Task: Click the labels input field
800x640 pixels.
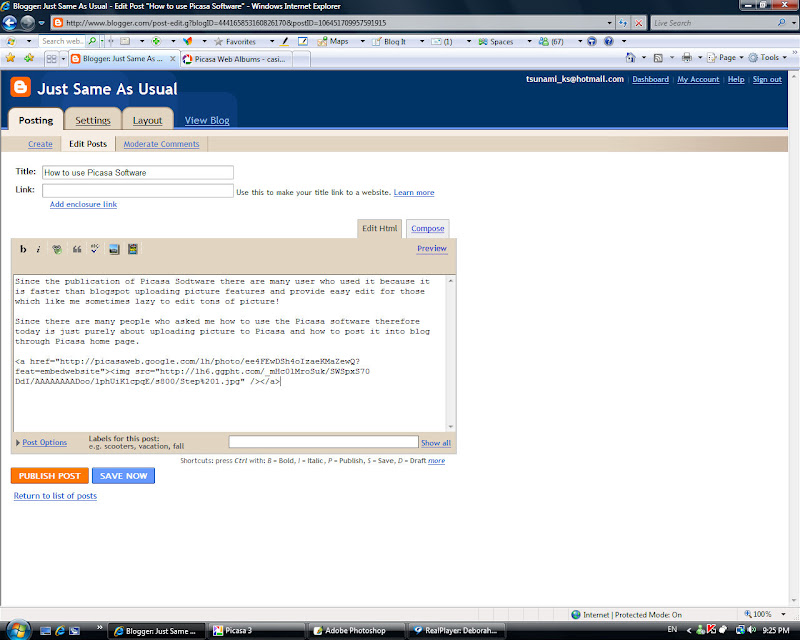Action: (323, 442)
